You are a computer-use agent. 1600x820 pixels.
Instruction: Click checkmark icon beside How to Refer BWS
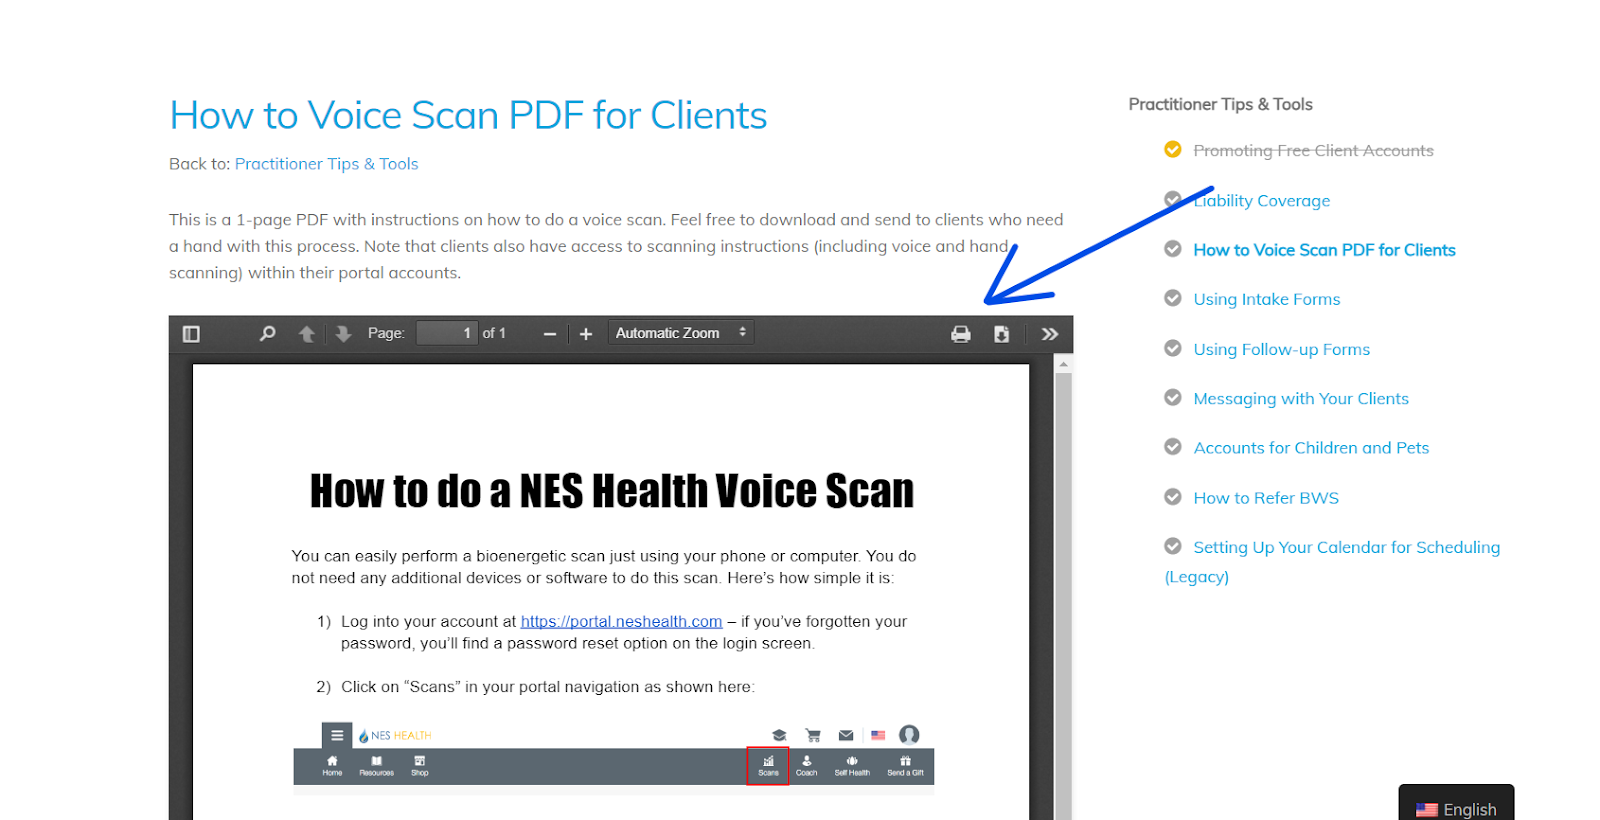[x=1173, y=497]
